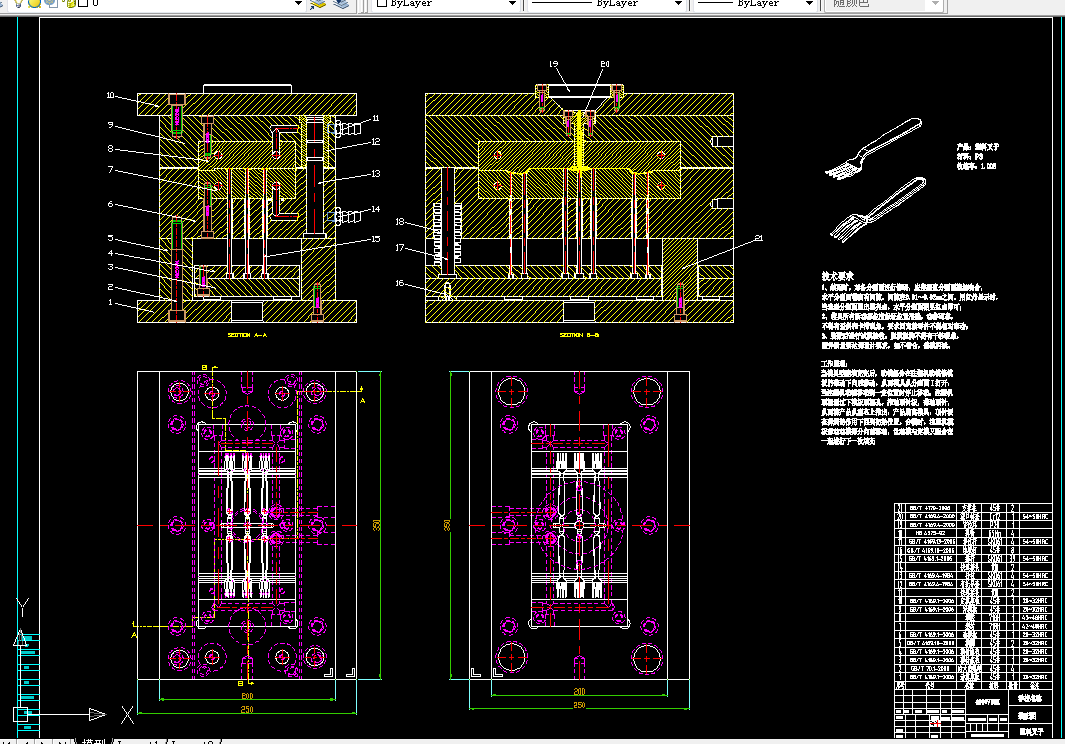Toggle the layer on/off lightbulb icon
Screen dimensions: 1065x744
(x=18, y=3)
